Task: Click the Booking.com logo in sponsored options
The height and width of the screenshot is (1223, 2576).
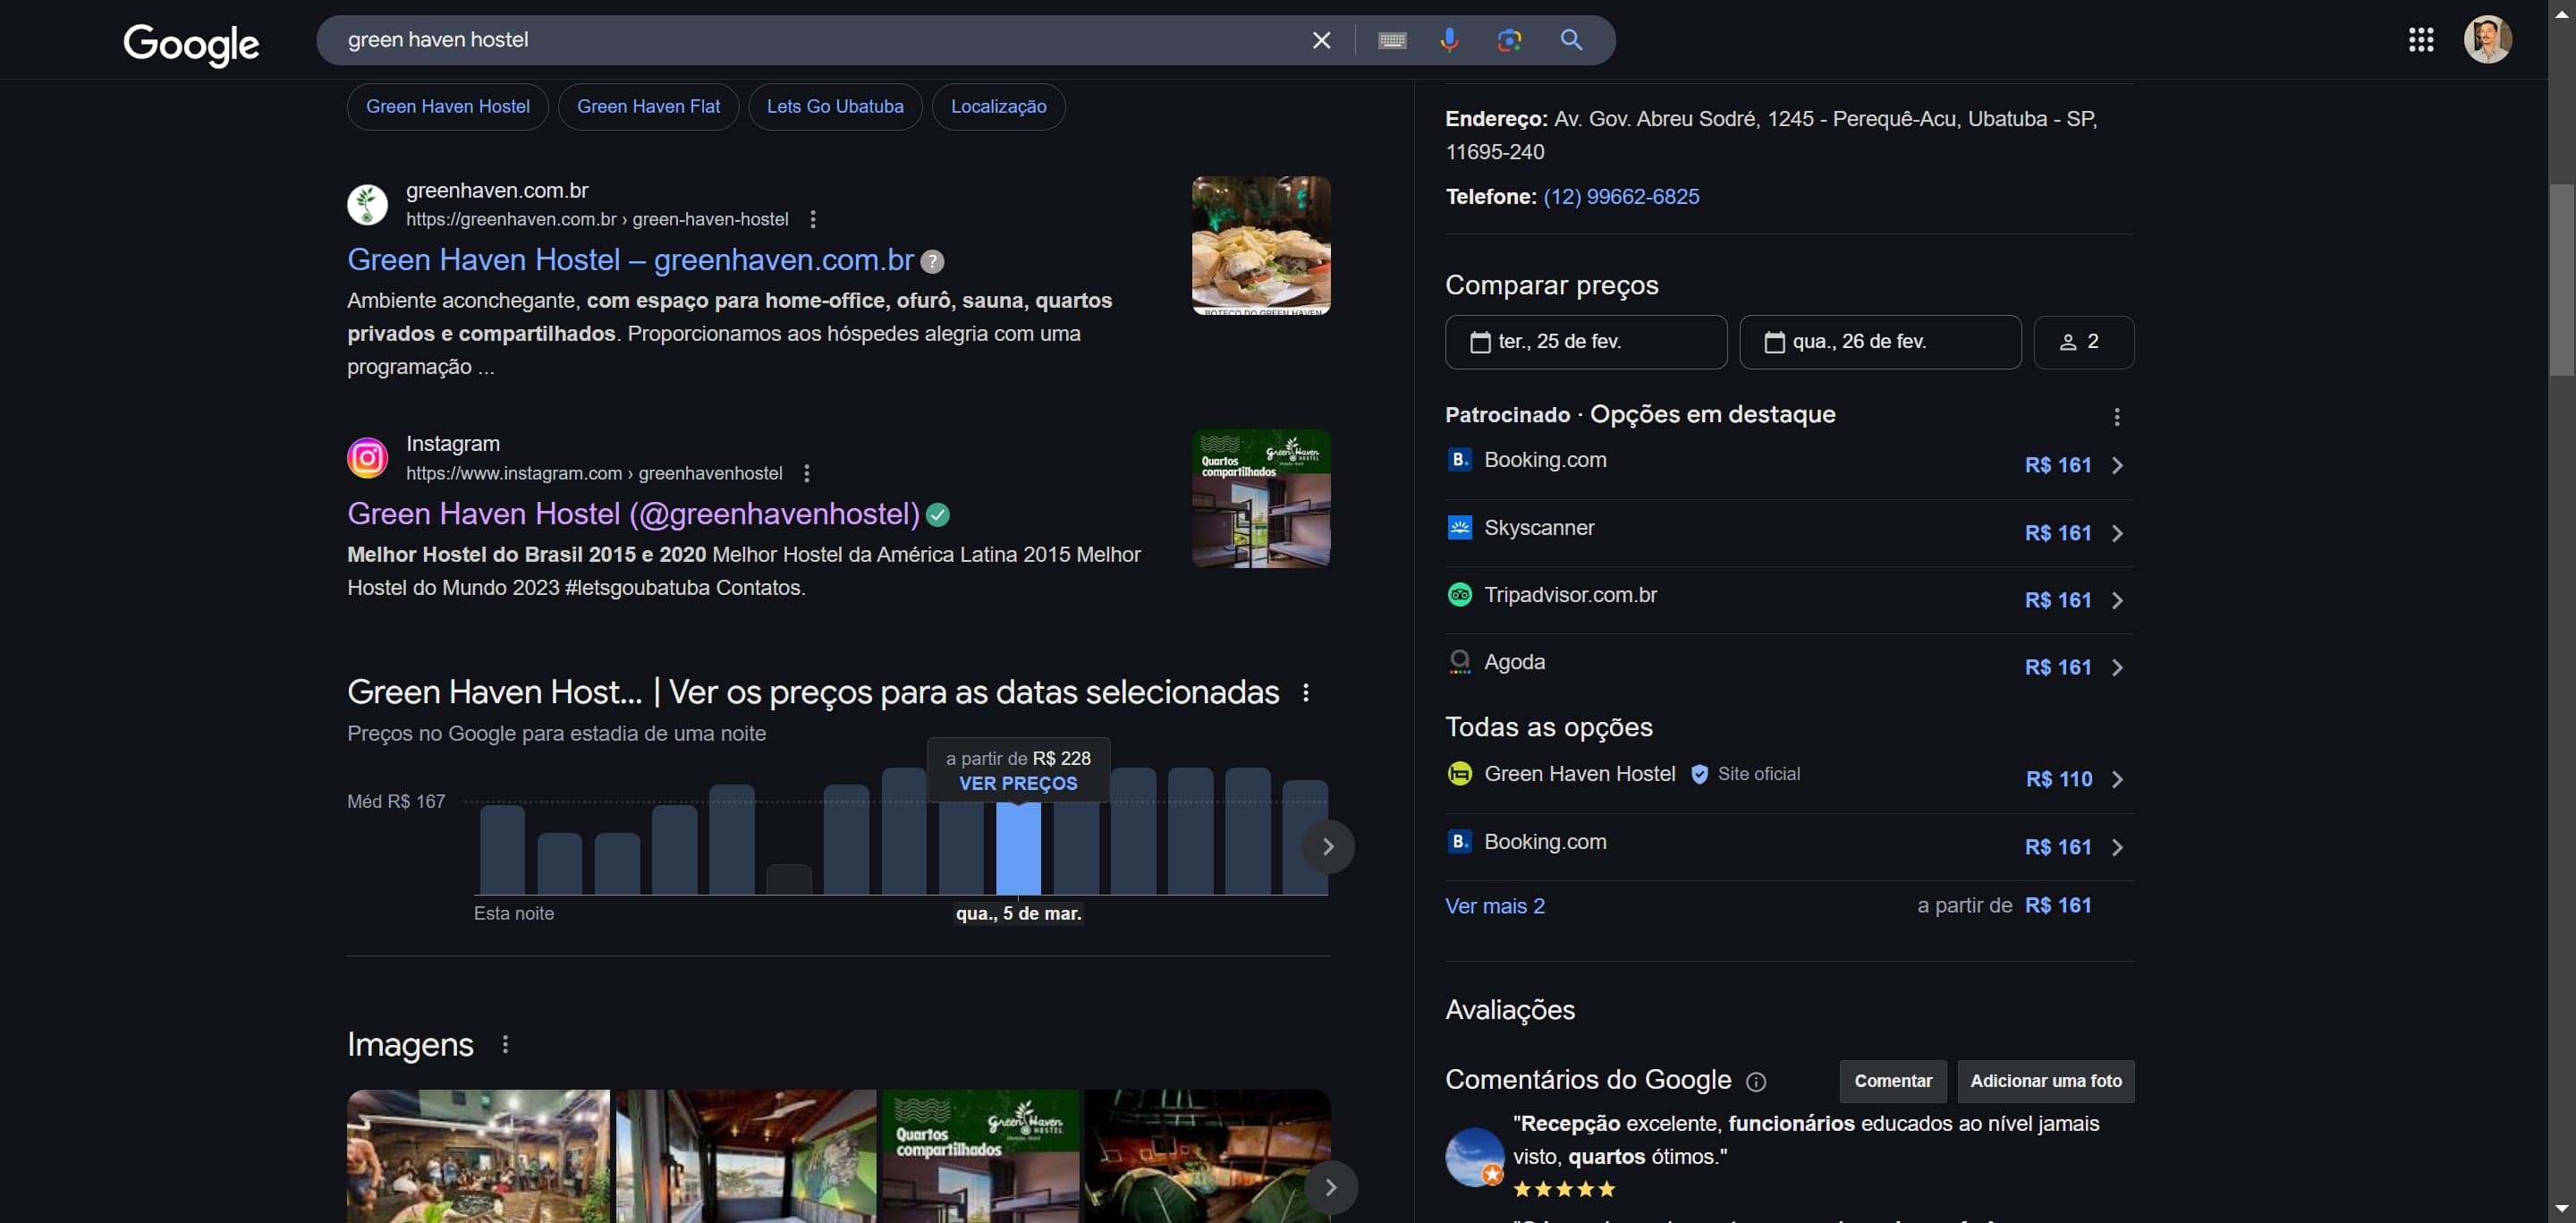Action: tap(1460, 460)
